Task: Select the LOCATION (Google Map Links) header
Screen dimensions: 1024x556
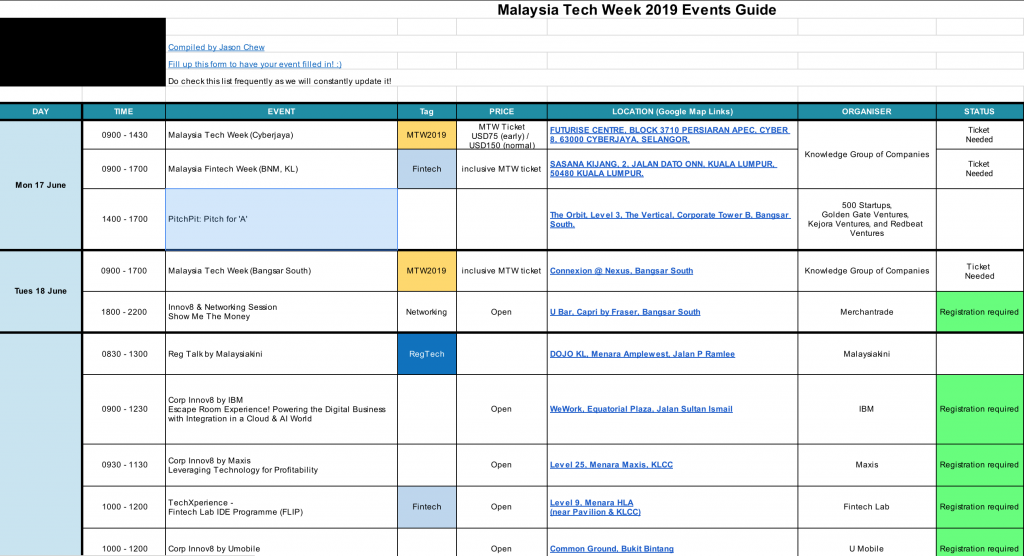Action: click(673, 112)
